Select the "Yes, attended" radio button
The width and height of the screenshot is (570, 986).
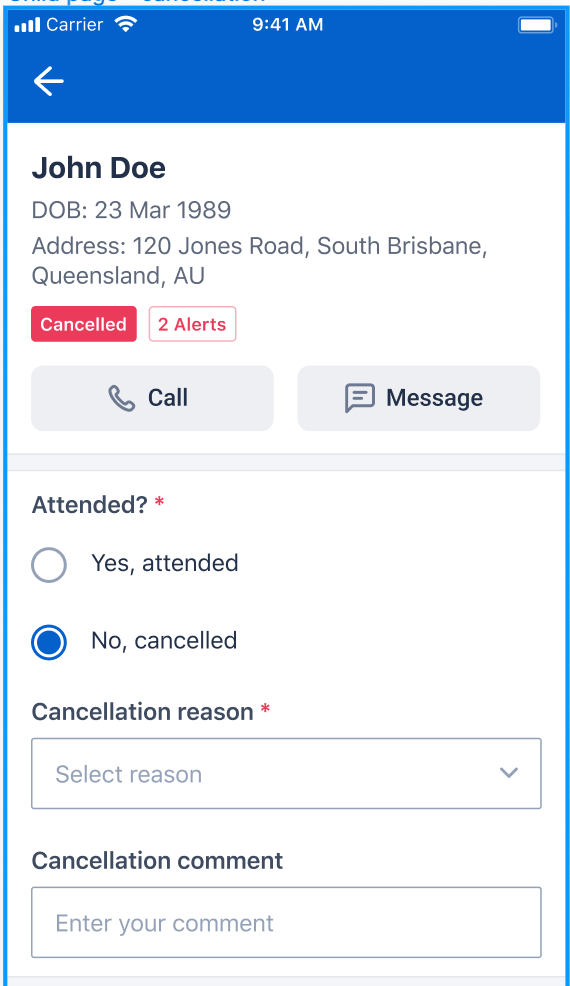(49, 565)
